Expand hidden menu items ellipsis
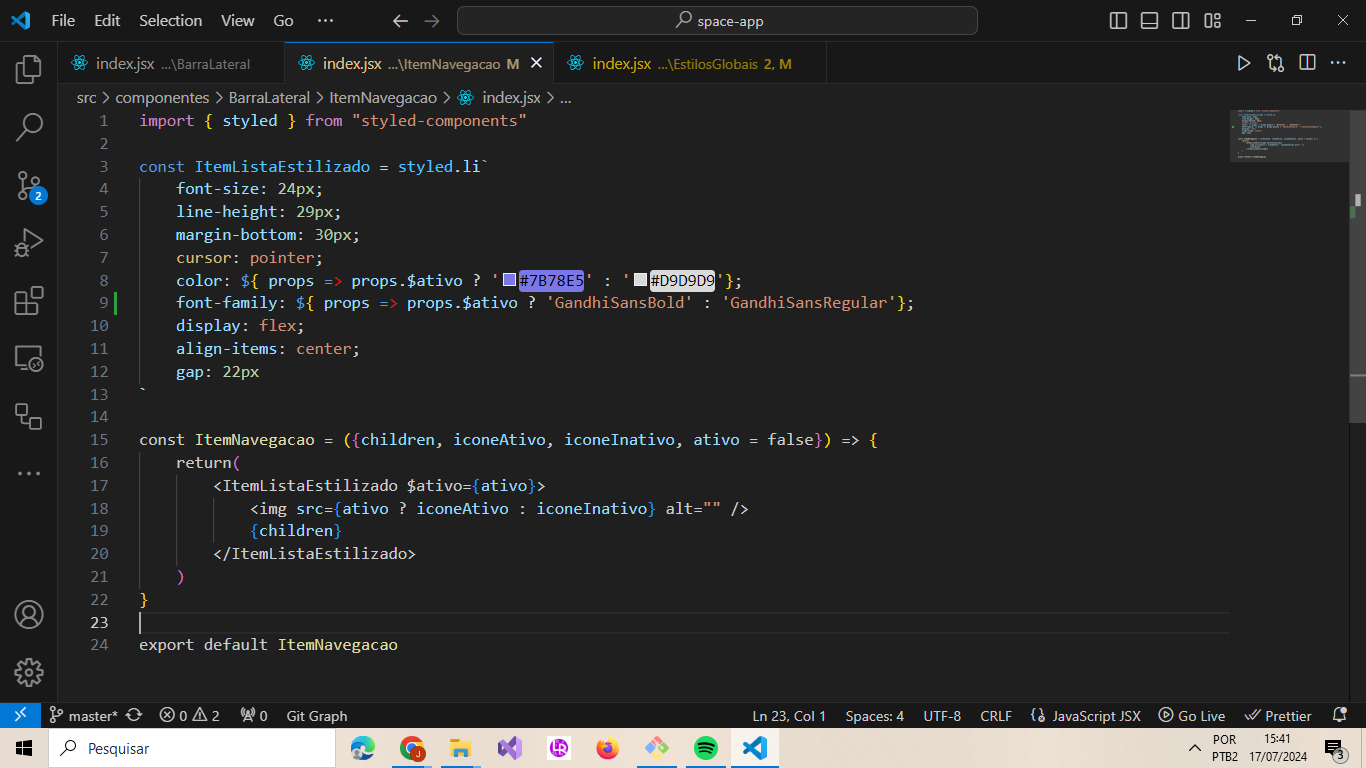The height and width of the screenshot is (768, 1366). click(x=325, y=20)
